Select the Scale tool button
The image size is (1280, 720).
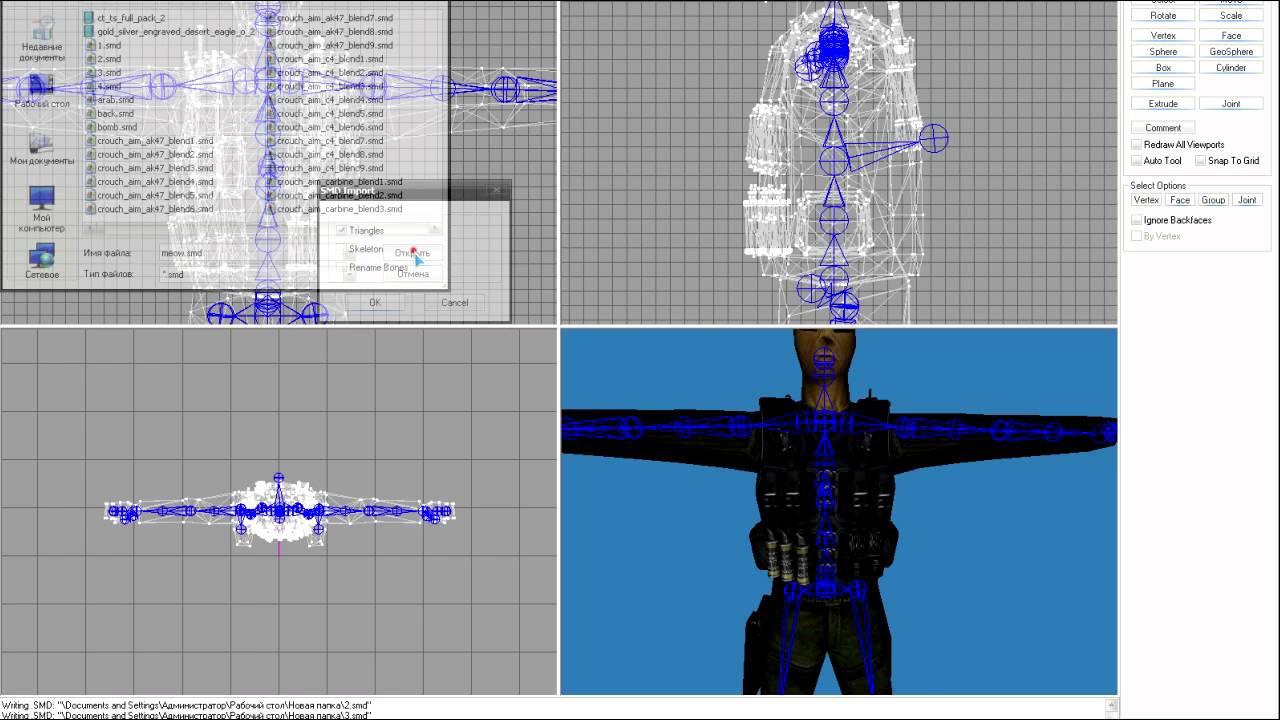click(1231, 16)
